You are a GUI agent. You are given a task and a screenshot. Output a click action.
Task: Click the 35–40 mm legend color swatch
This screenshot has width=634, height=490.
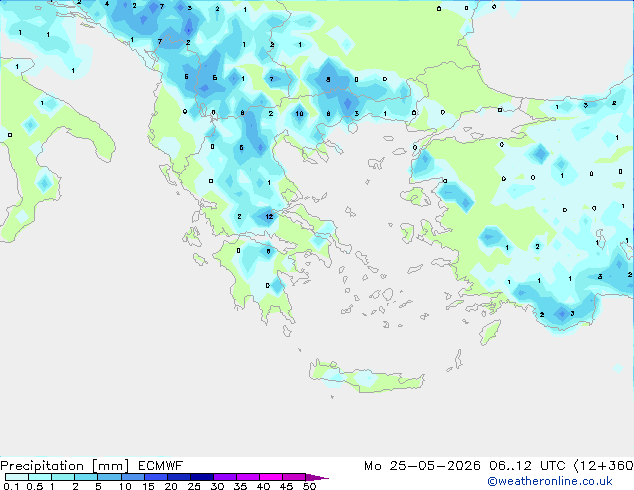(x=248, y=477)
